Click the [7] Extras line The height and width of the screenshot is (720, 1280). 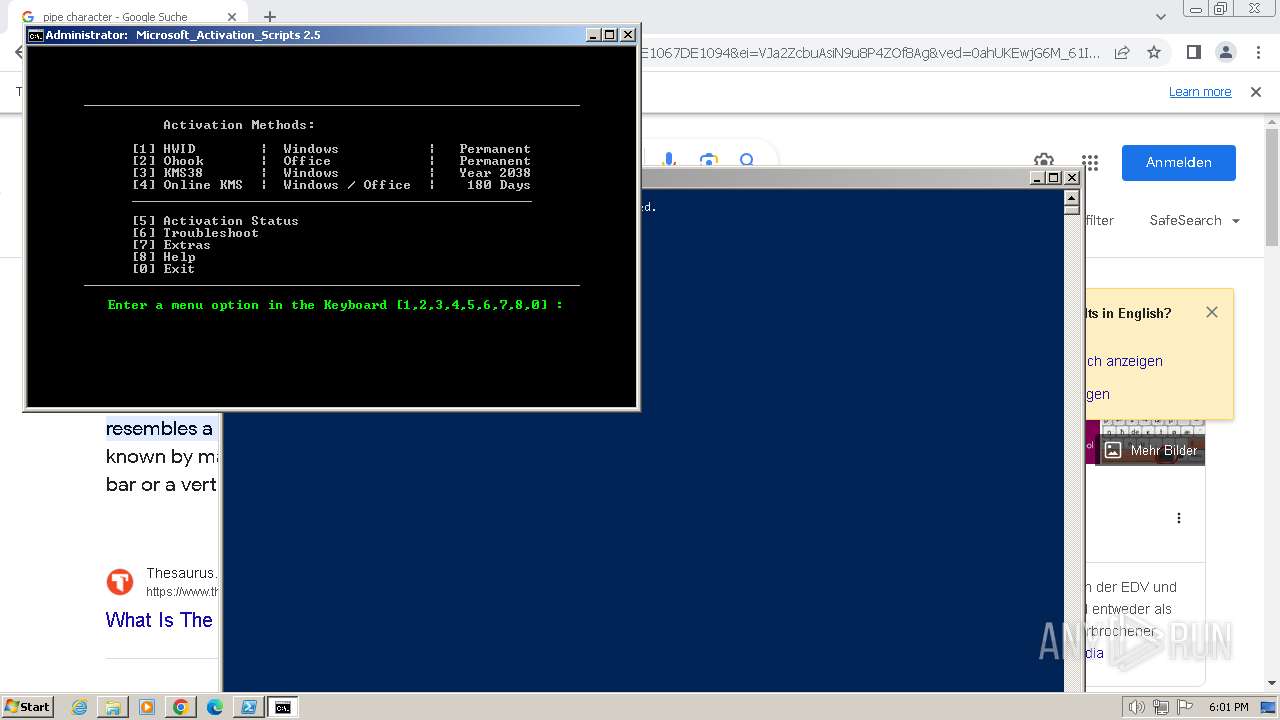(x=171, y=245)
